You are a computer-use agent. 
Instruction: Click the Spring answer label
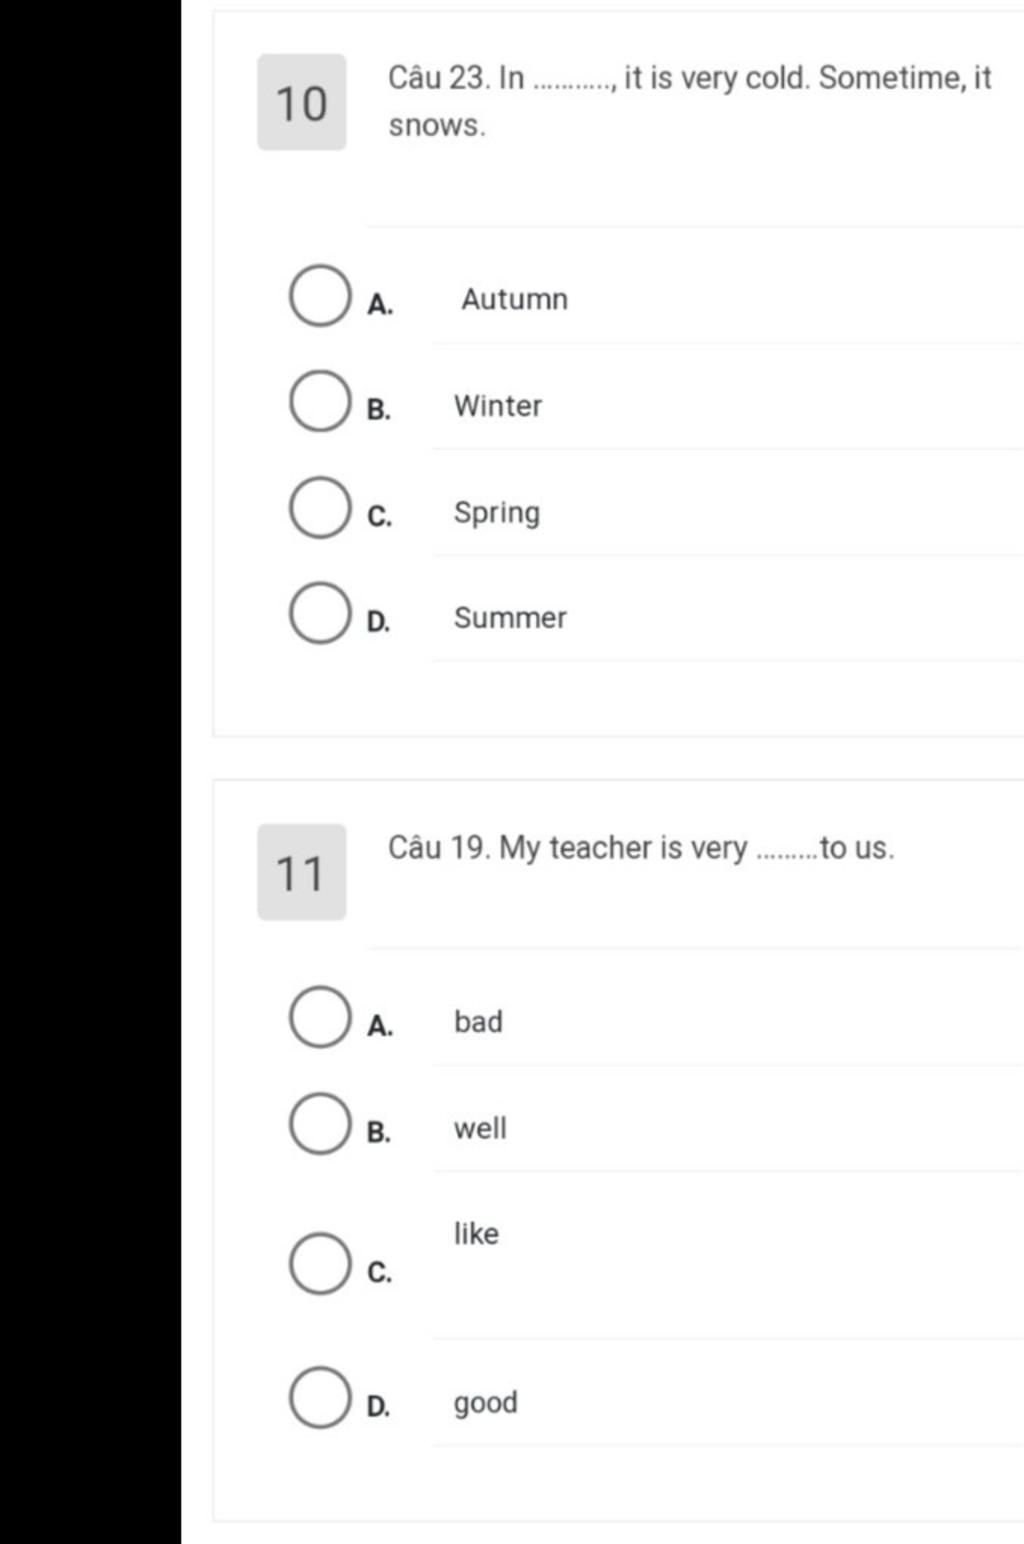coord(497,513)
